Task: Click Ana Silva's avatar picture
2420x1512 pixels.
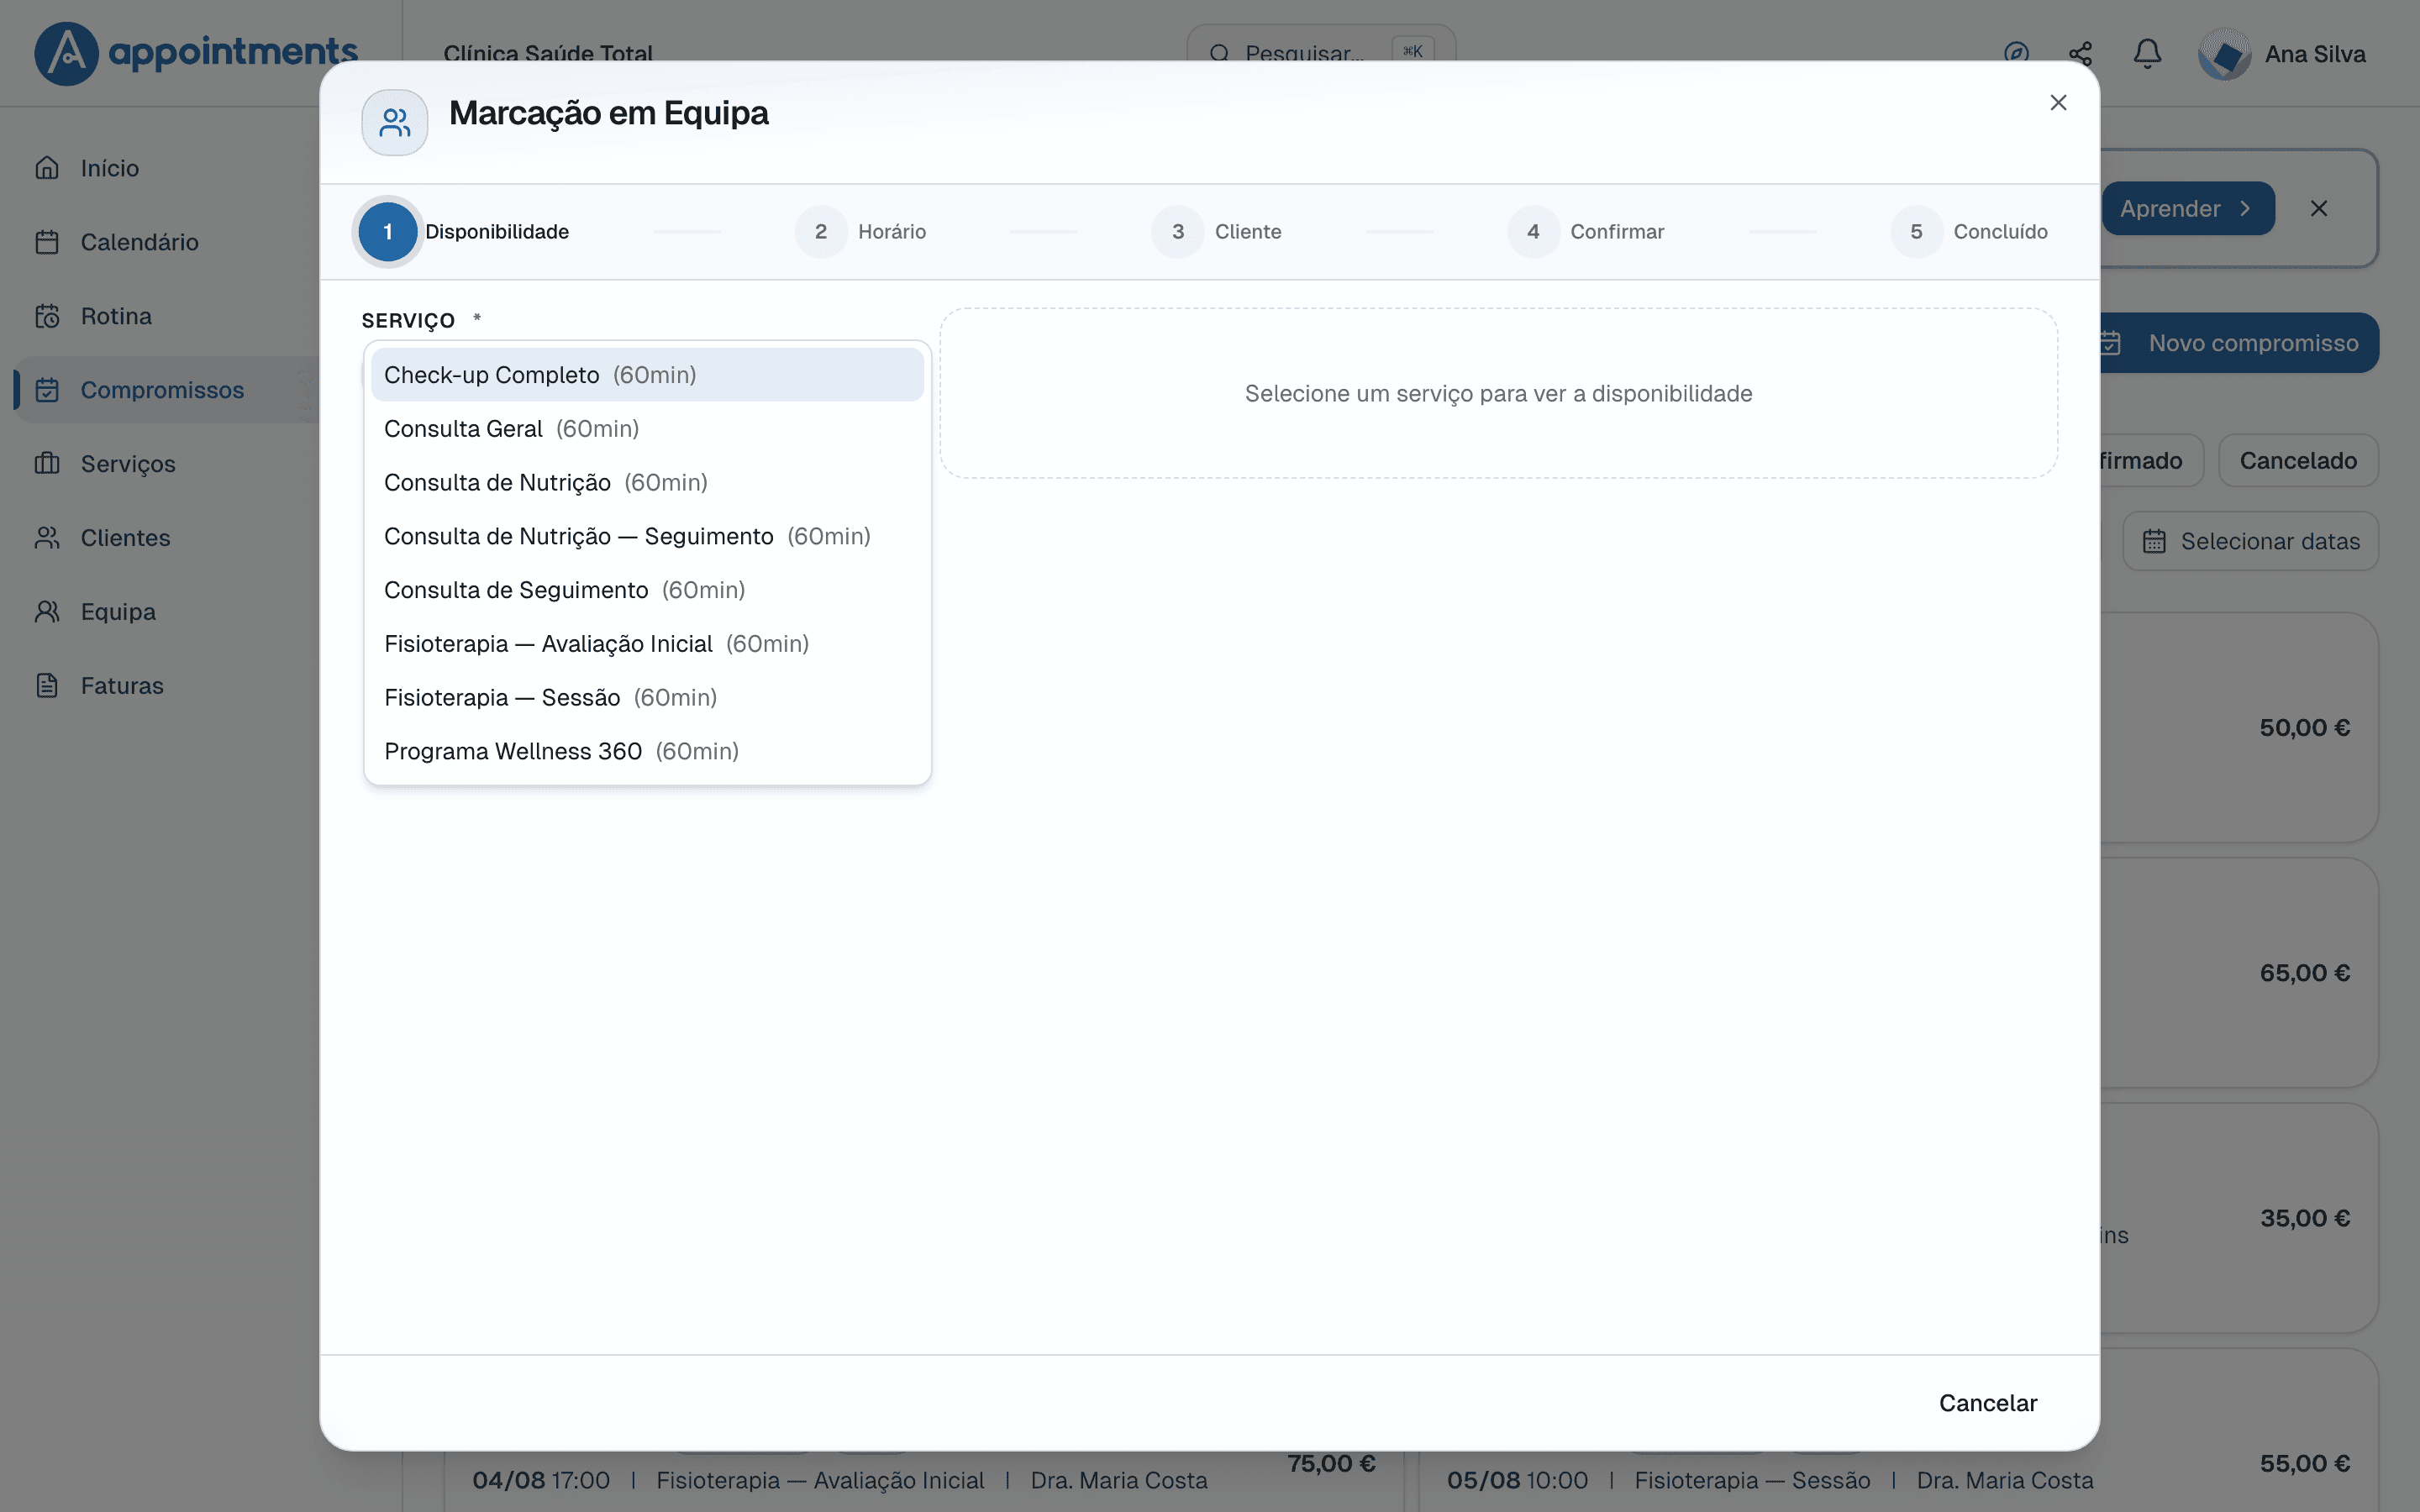Action: click(2224, 54)
